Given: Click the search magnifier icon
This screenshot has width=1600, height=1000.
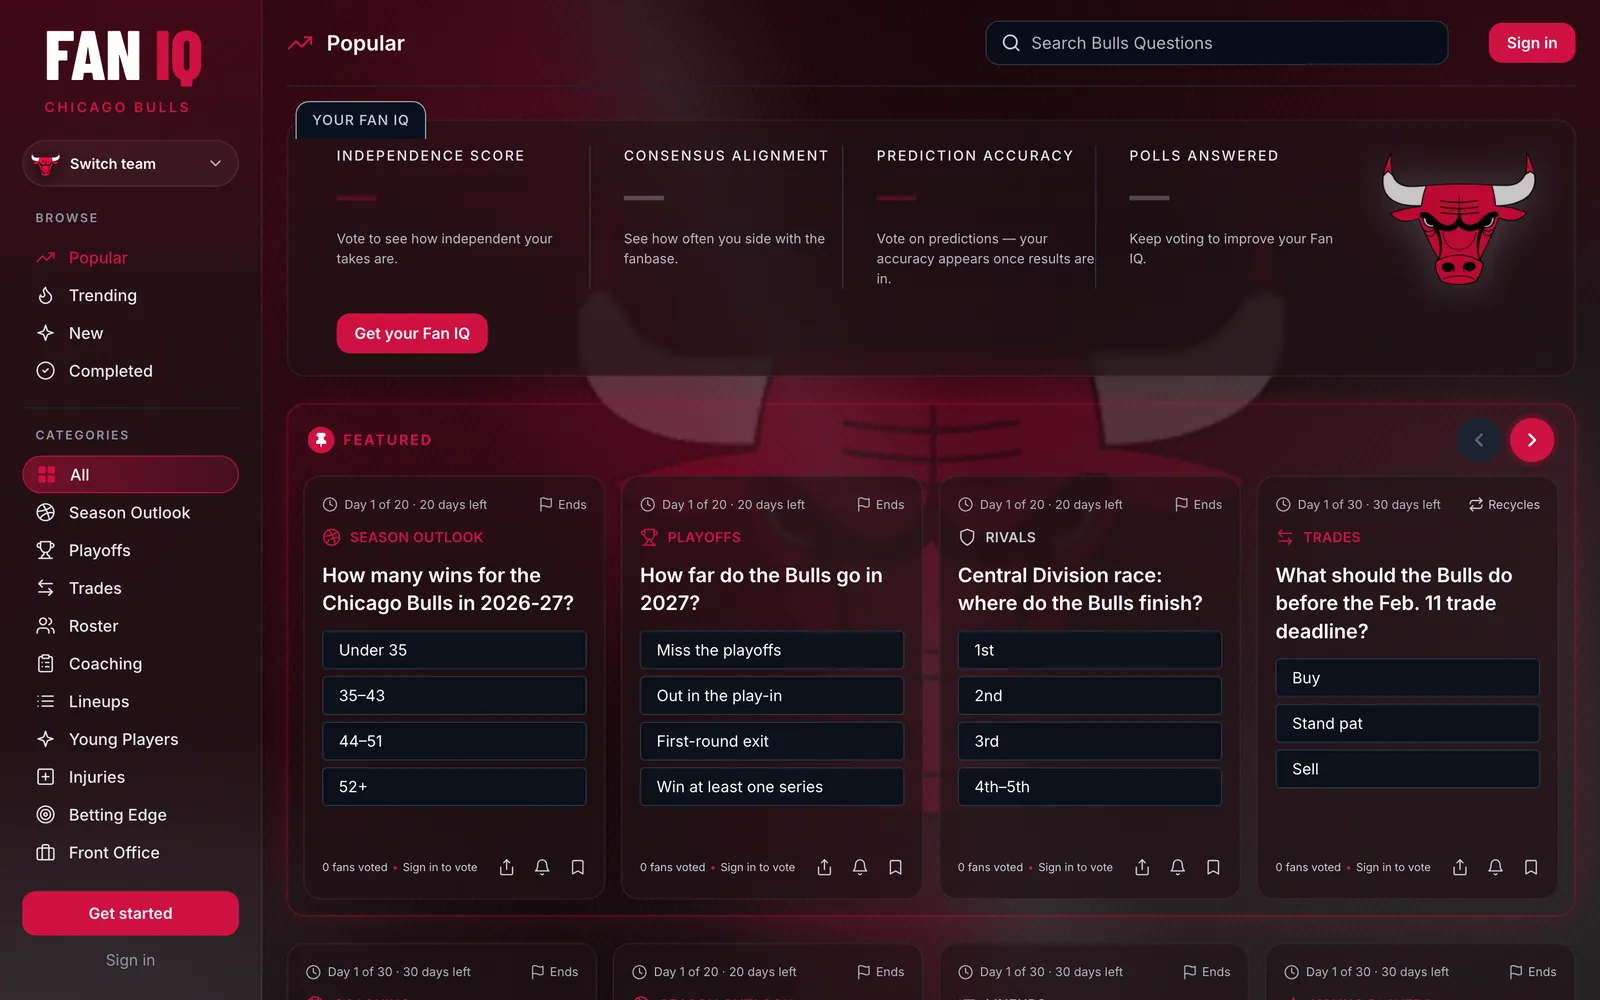Looking at the screenshot, I should (1011, 43).
